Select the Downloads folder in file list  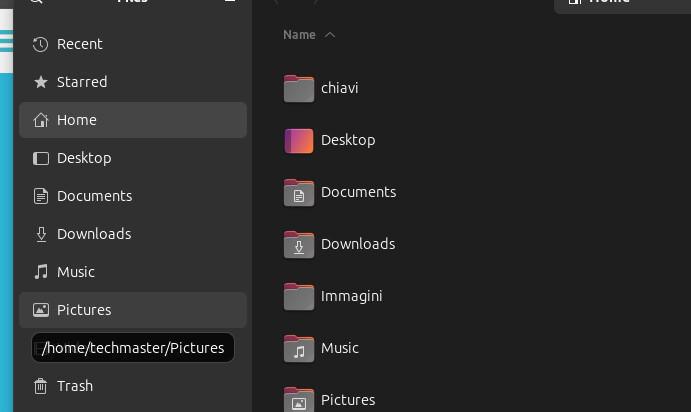(357, 244)
